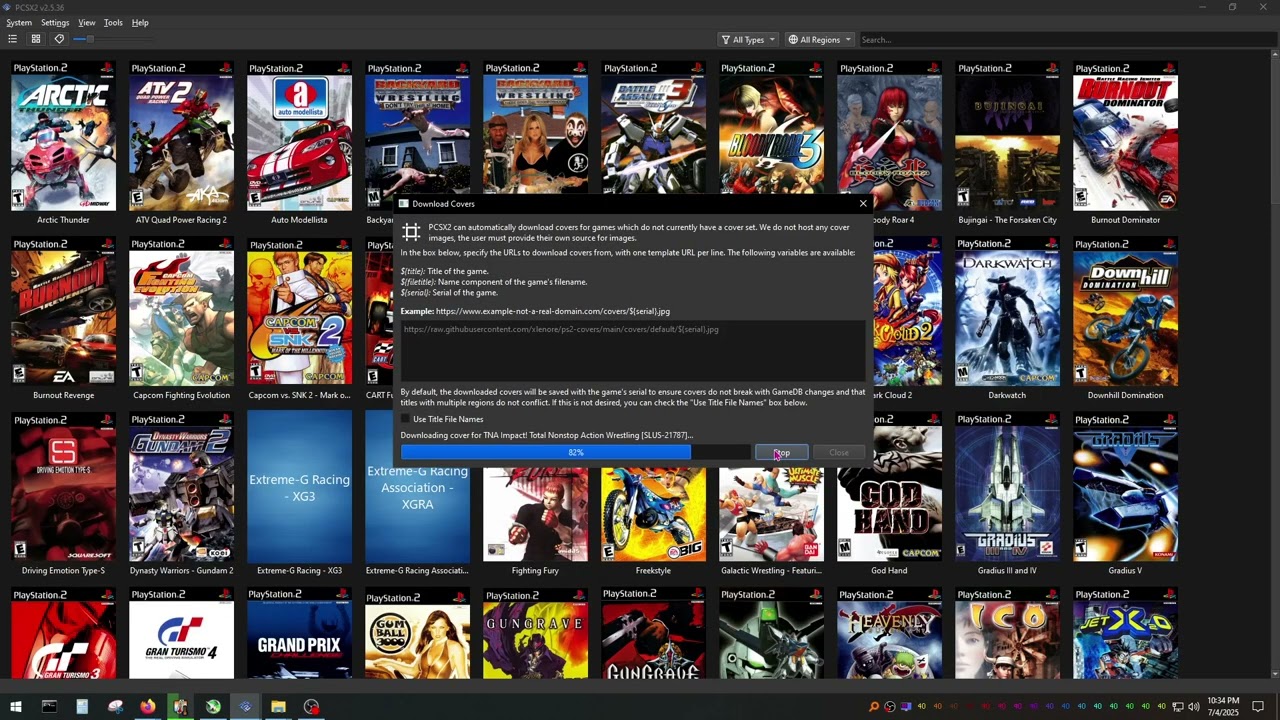Open the Windows Start menu
Screen dimensions: 1280x720
[x=15, y=707]
